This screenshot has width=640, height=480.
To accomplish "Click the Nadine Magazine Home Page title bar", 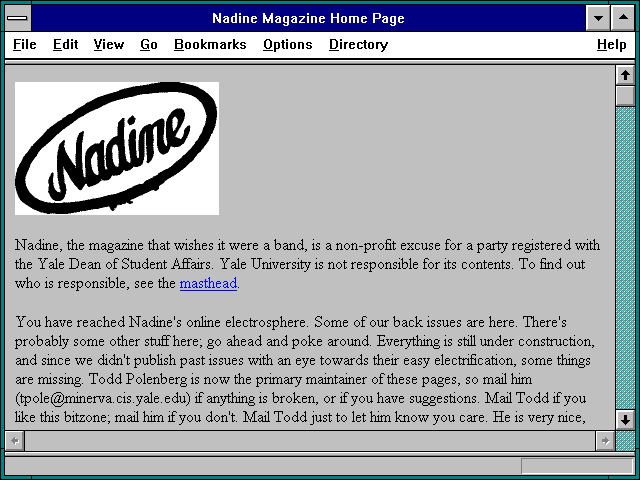I will [x=308, y=18].
